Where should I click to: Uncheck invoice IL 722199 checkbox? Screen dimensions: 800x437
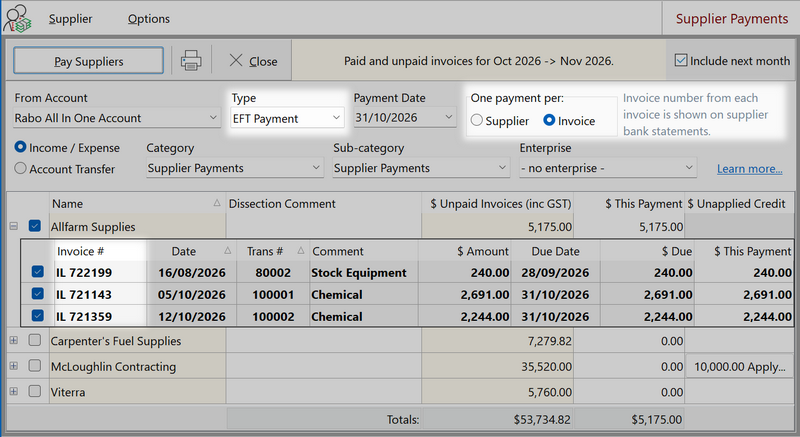pyautogui.click(x=37, y=271)
